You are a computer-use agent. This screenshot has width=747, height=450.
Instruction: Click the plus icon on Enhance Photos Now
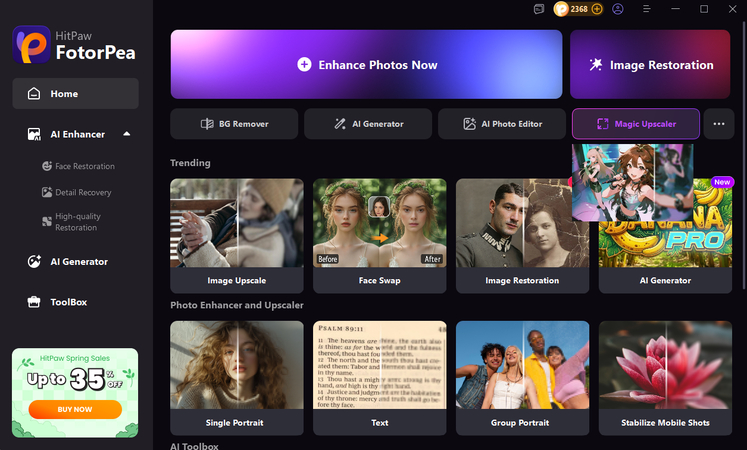(x=304, y=64)
